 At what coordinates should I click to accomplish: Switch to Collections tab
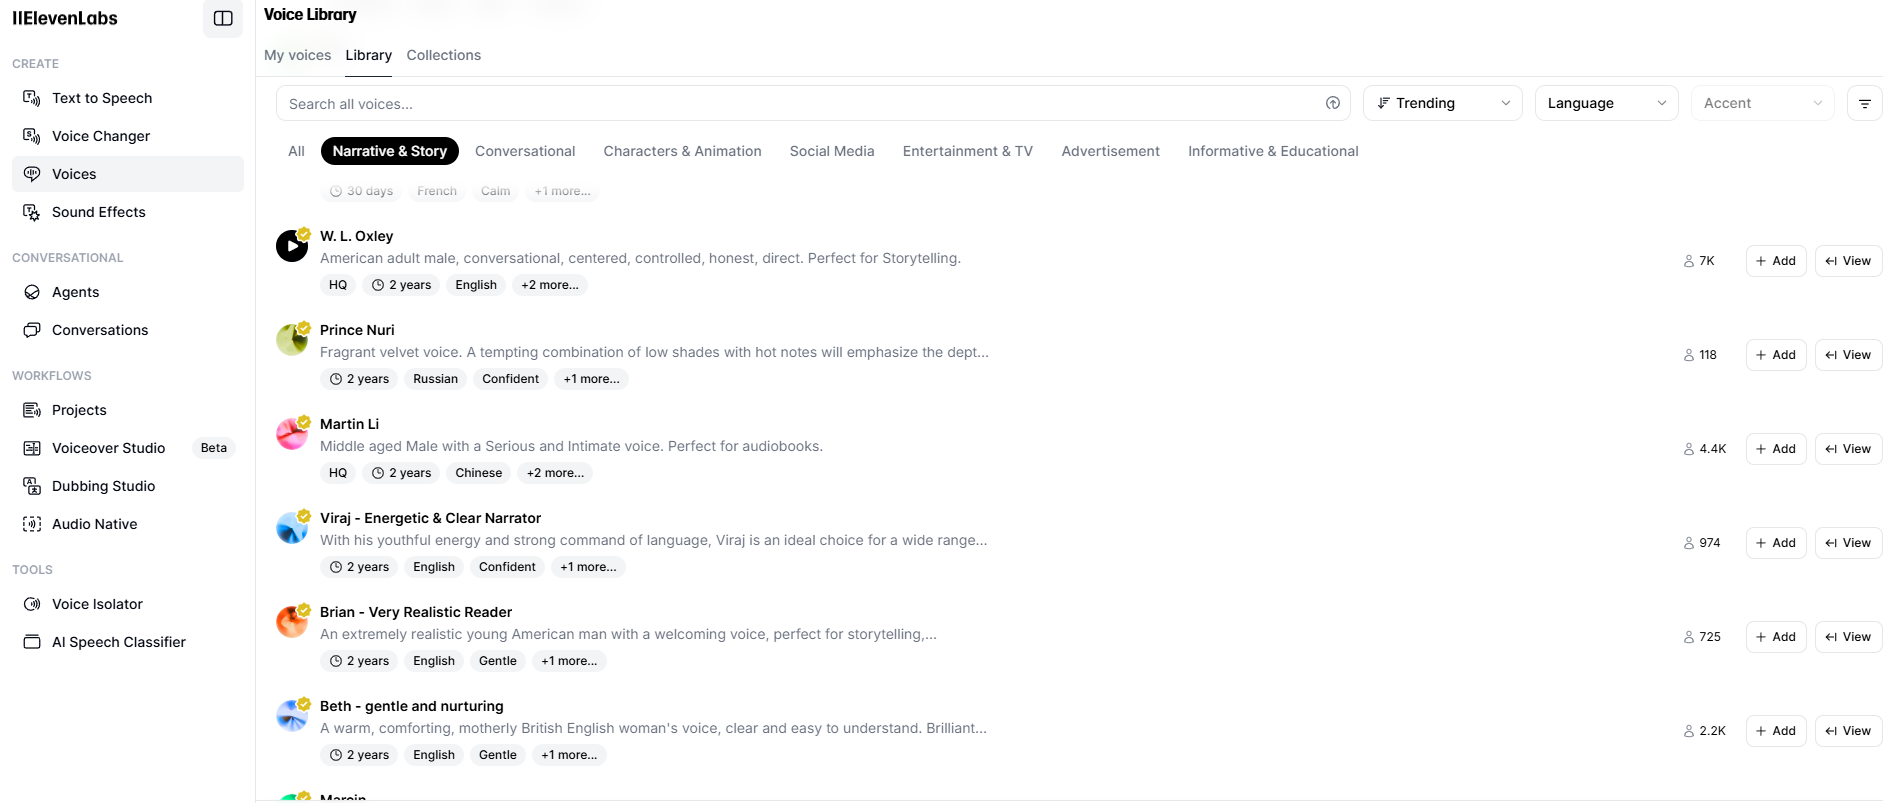(444, 55)
